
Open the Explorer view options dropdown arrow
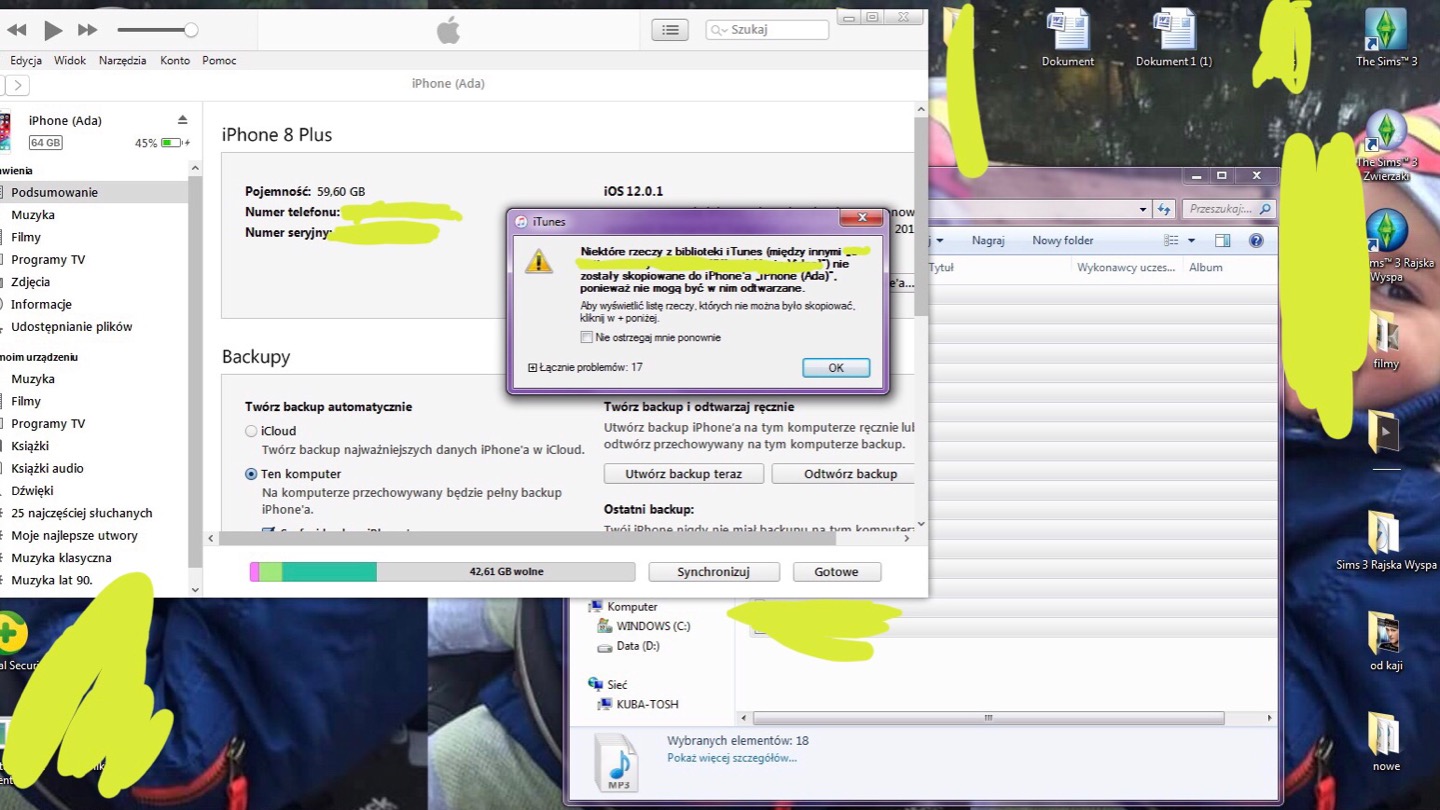tap(1191, 240)
